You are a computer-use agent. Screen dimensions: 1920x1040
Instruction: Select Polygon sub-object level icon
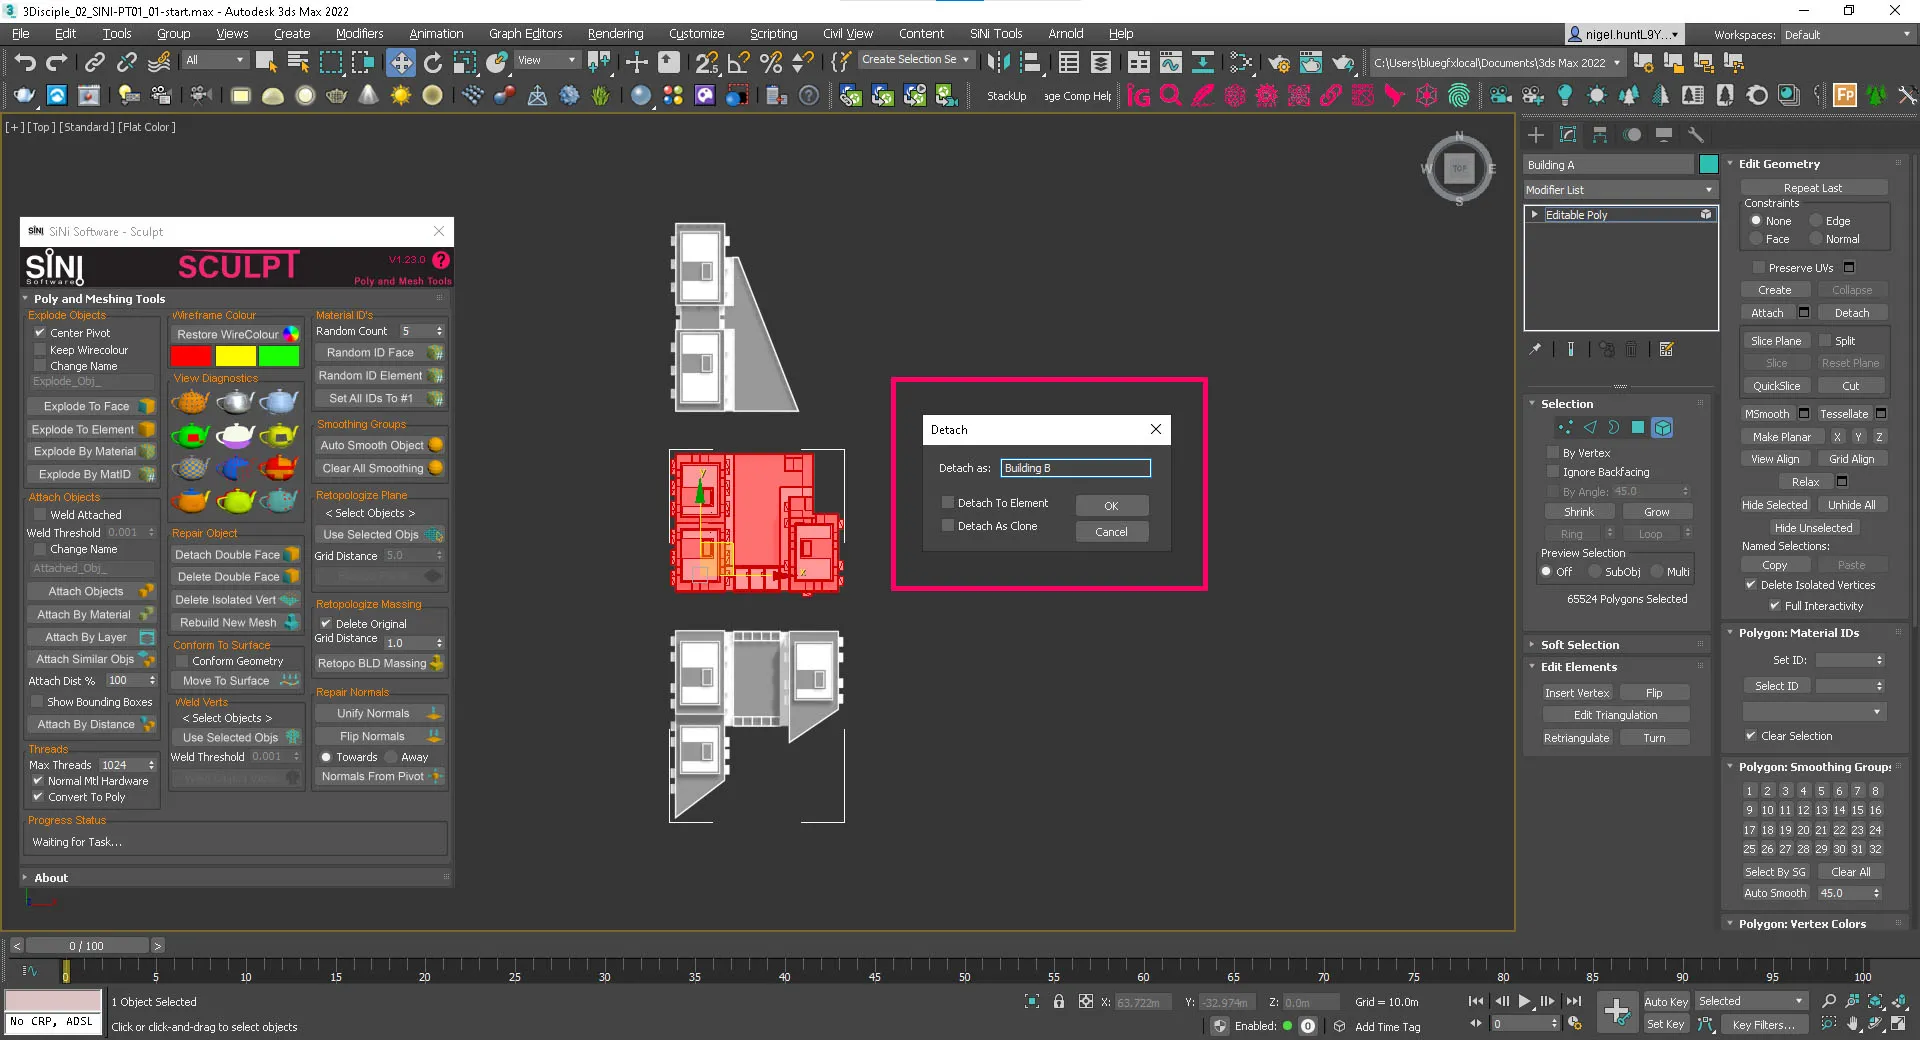[1638, 428]
